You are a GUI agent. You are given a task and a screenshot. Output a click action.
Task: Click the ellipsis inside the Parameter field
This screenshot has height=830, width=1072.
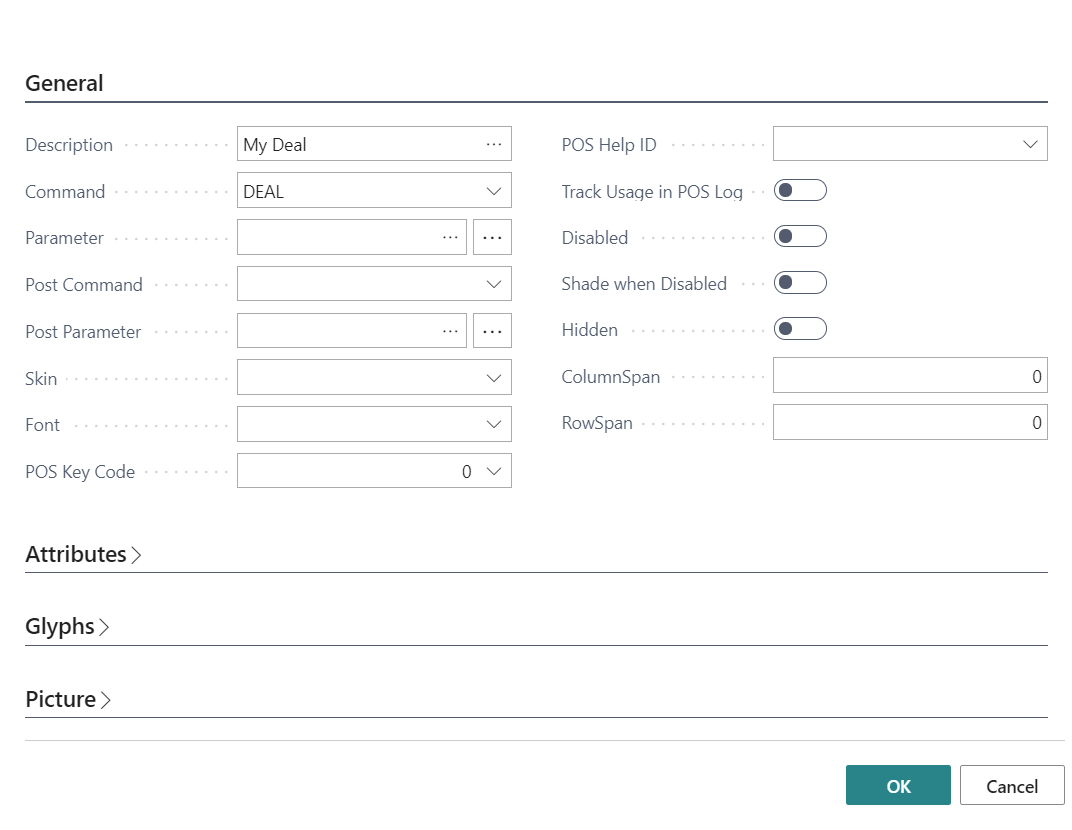[x=451, y=238]
